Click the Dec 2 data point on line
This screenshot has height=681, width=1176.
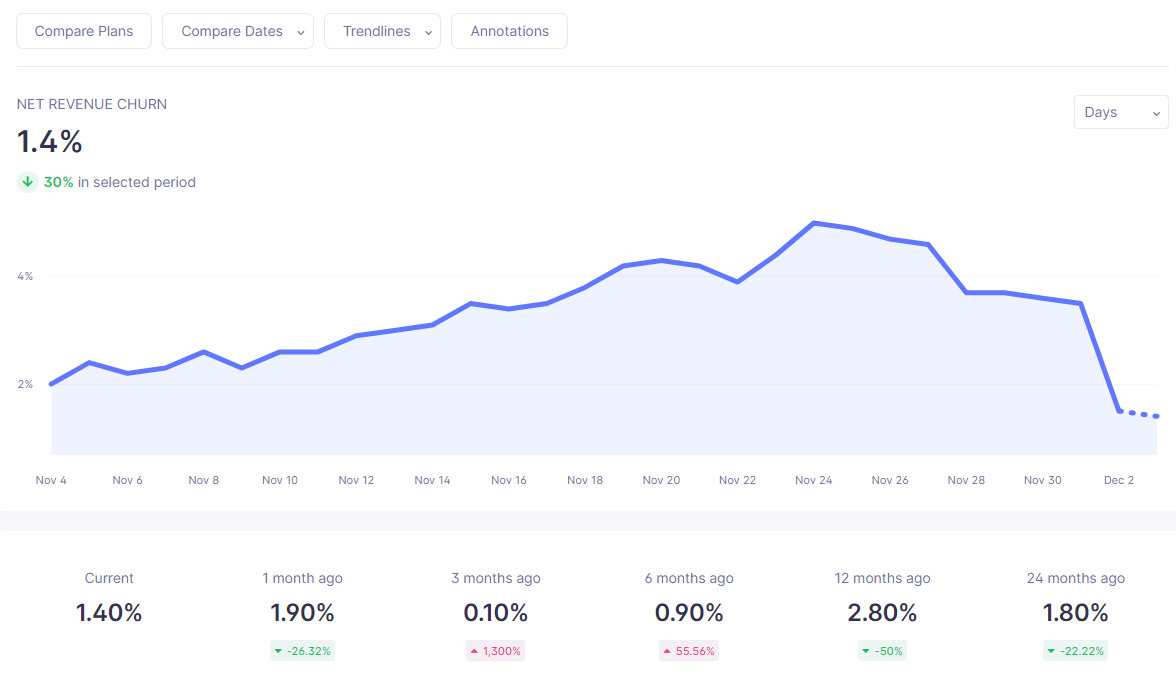click(x=1119, y=411)
